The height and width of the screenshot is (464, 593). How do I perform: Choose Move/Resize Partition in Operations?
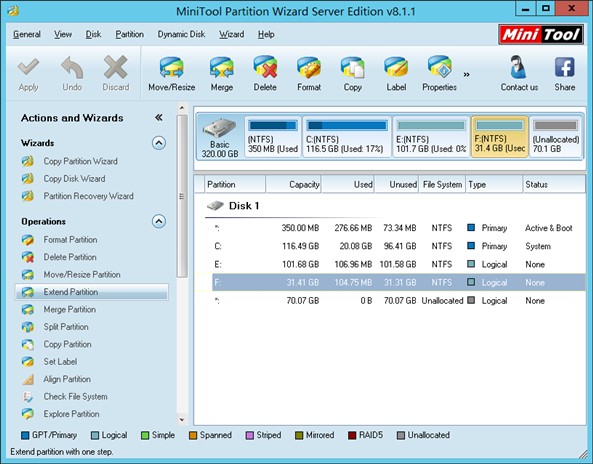click(x=82, y=275)
